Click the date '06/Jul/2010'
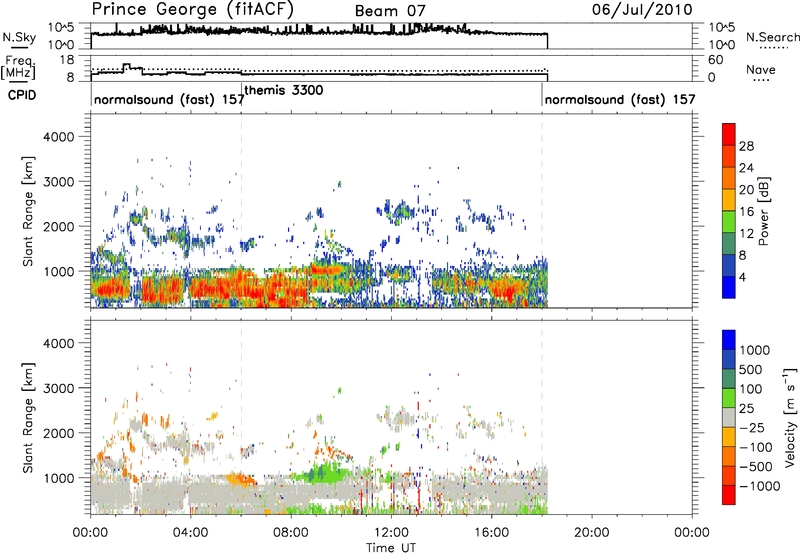Image resolution: width=800 pixels, height=554 pixels. tap(642, 10)
